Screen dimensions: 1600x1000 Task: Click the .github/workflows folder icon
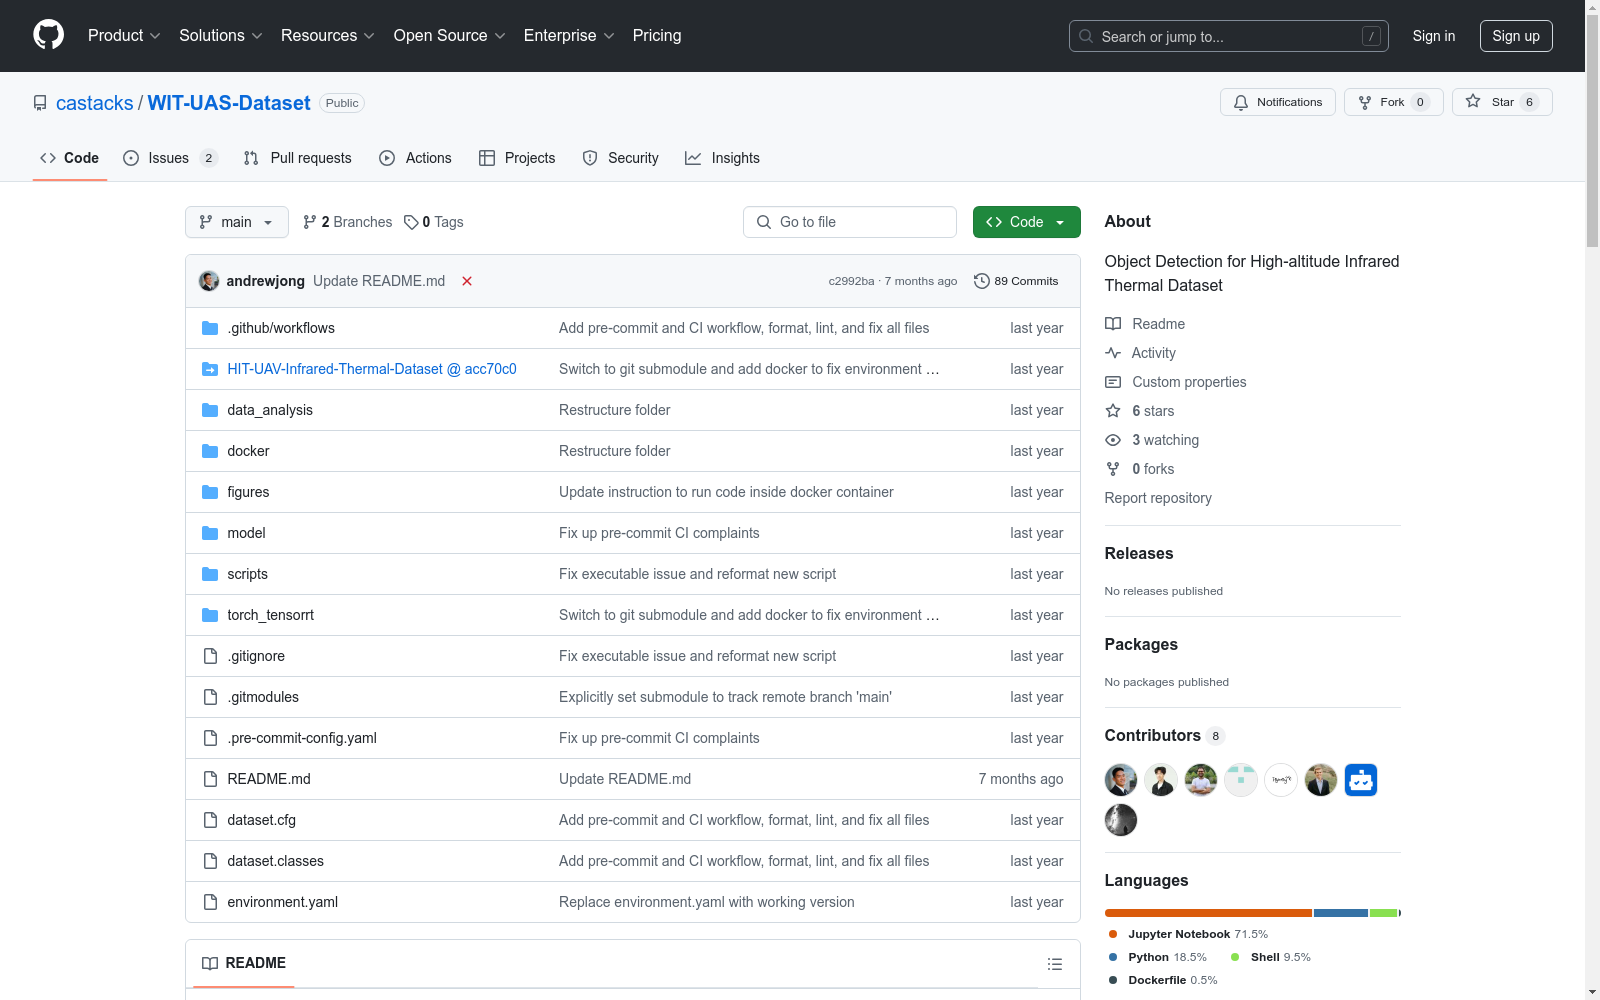tap(210, 328)
